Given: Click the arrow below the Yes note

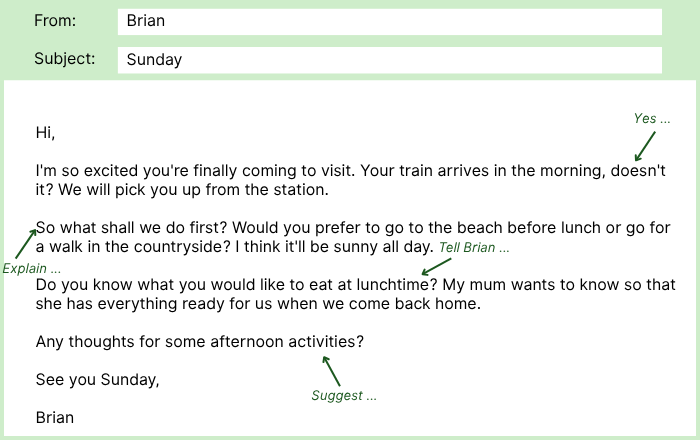Looking at the screenshot, I should (645, 146).
